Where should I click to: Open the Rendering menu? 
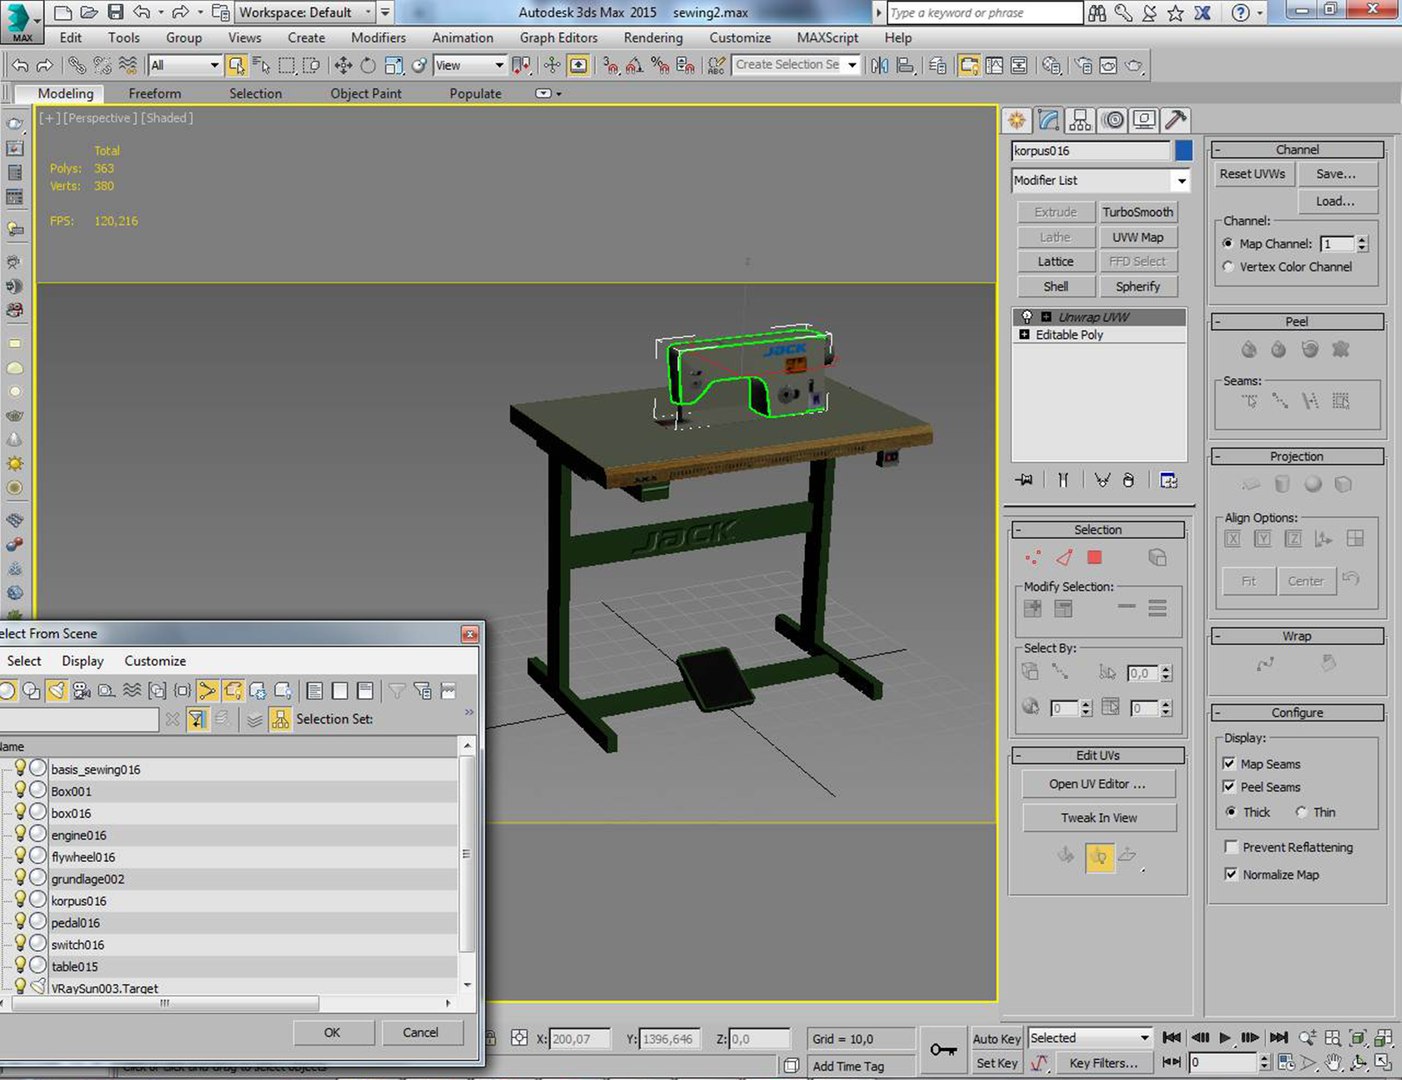point(653,38)
